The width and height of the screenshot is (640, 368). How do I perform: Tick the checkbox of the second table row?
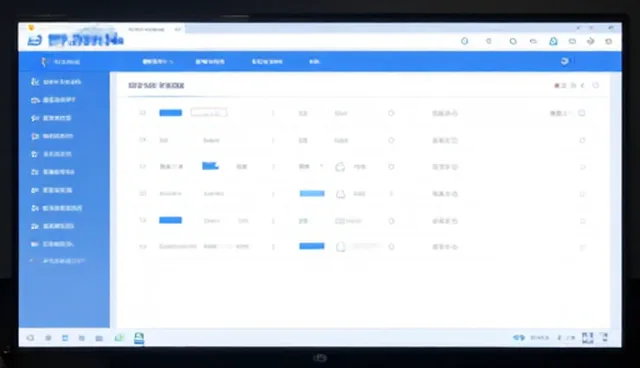click(142, 140)
